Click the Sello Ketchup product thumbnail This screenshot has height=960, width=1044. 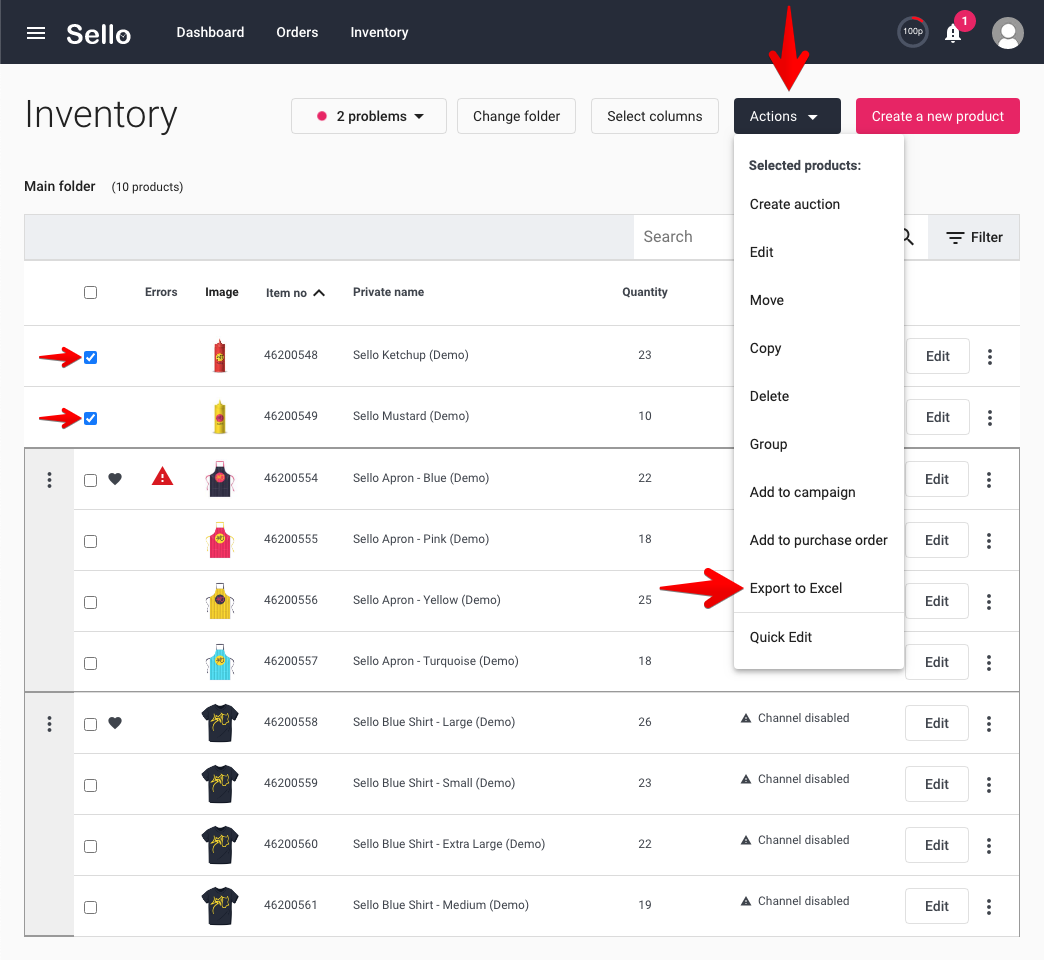[220, 356]
